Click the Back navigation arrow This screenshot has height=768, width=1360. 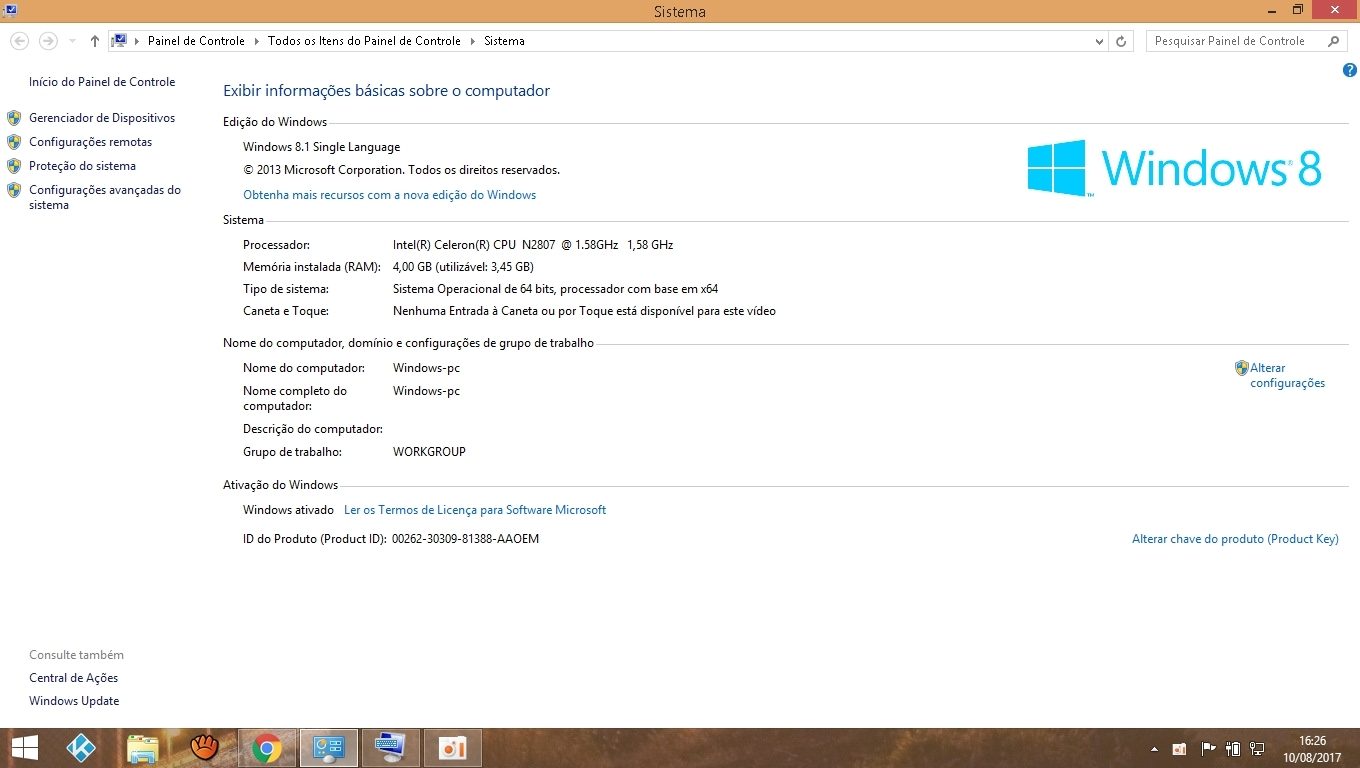point(19,41)
